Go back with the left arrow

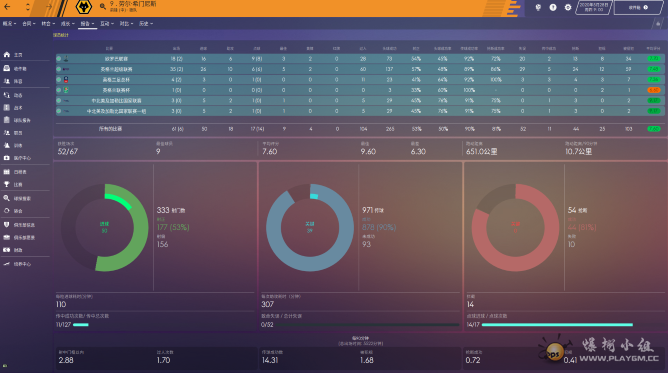click(x=7, y=7)
